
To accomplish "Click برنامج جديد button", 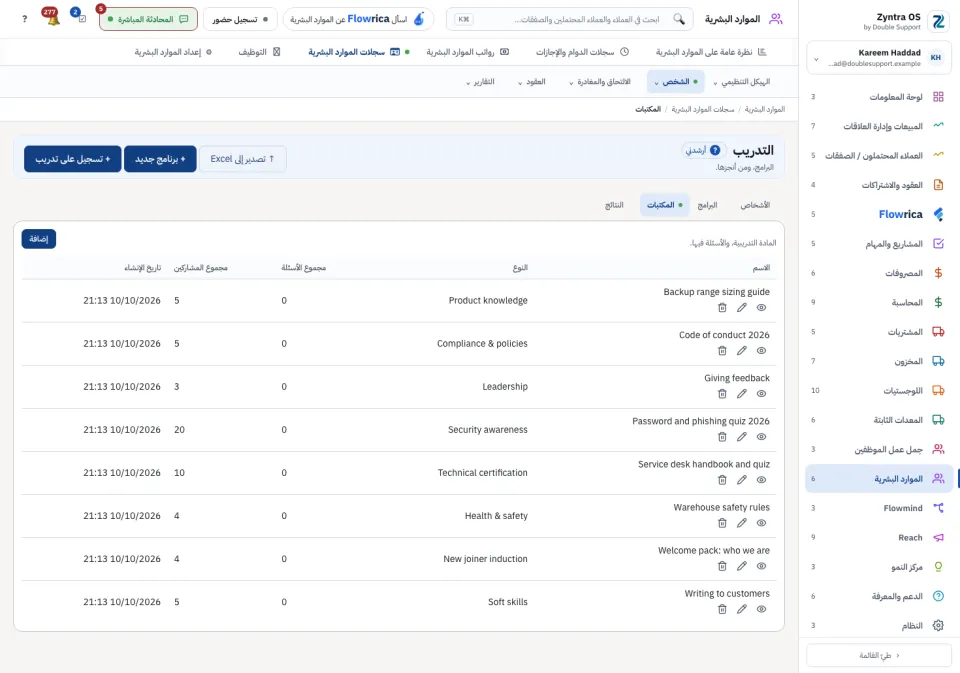I will [160, 159].
